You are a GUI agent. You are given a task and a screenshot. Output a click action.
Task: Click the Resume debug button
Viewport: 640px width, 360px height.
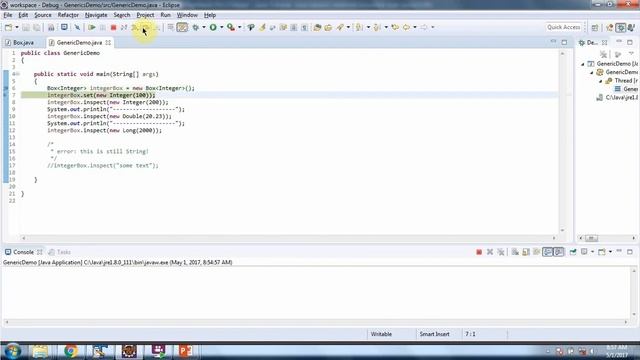coord(92,27)
